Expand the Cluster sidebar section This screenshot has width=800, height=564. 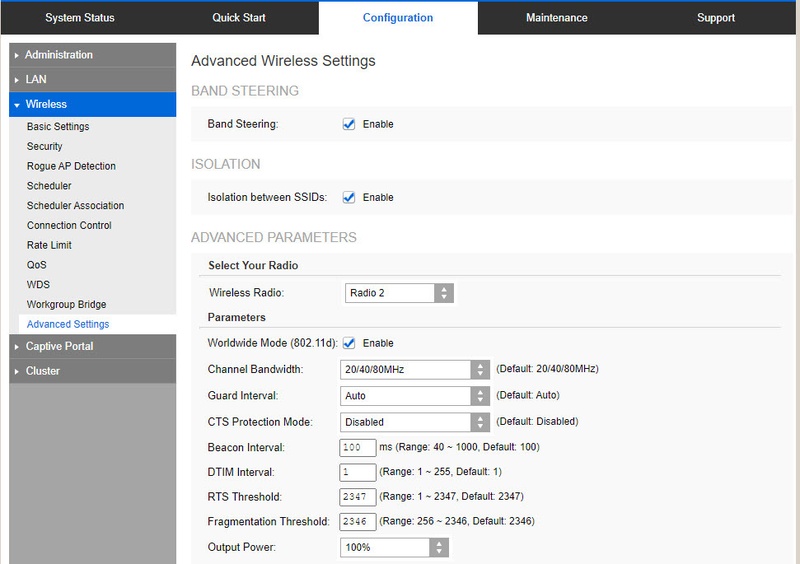tap(43, 371)
